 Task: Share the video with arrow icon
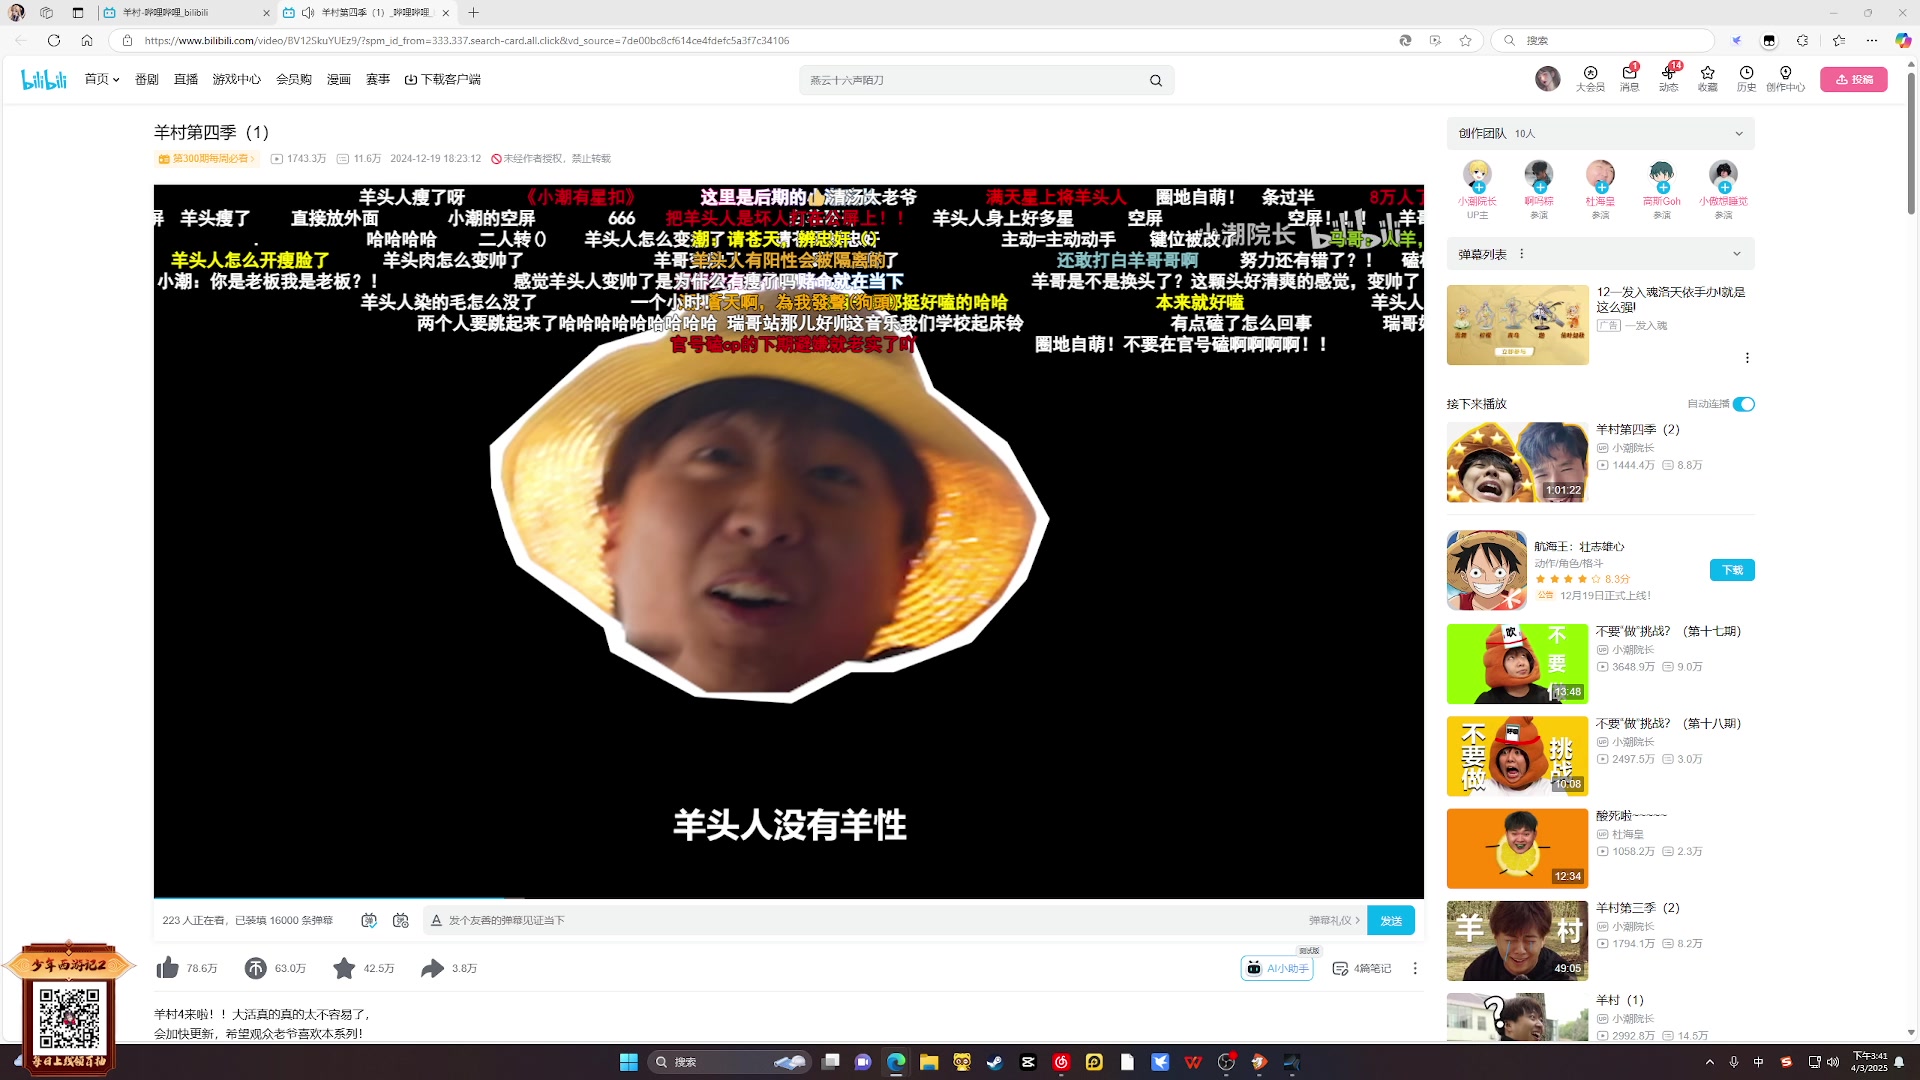432,968
